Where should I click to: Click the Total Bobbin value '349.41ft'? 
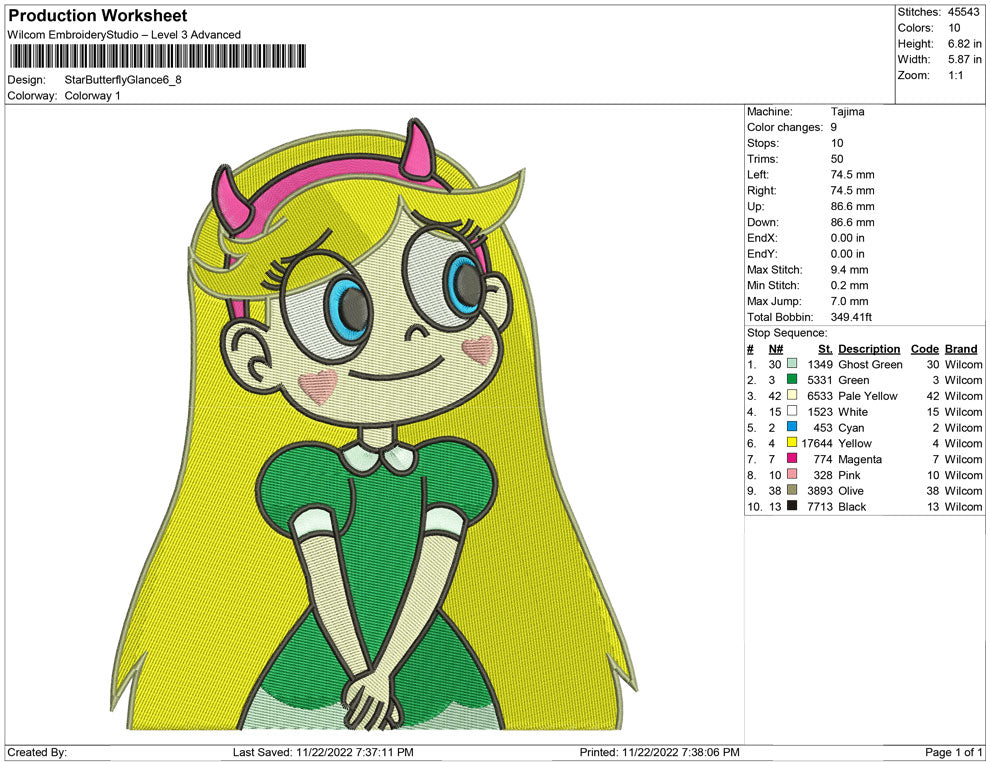coord(851,317)
